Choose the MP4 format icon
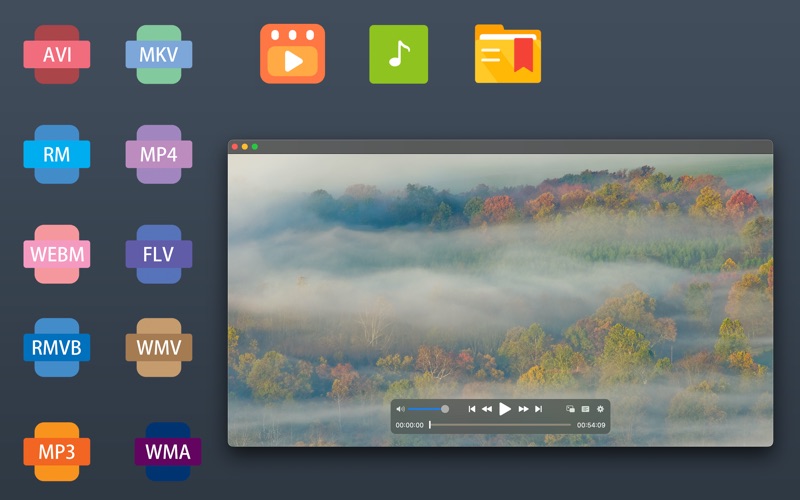The height and width of the screenshot is (500, 800). [159, 154]
